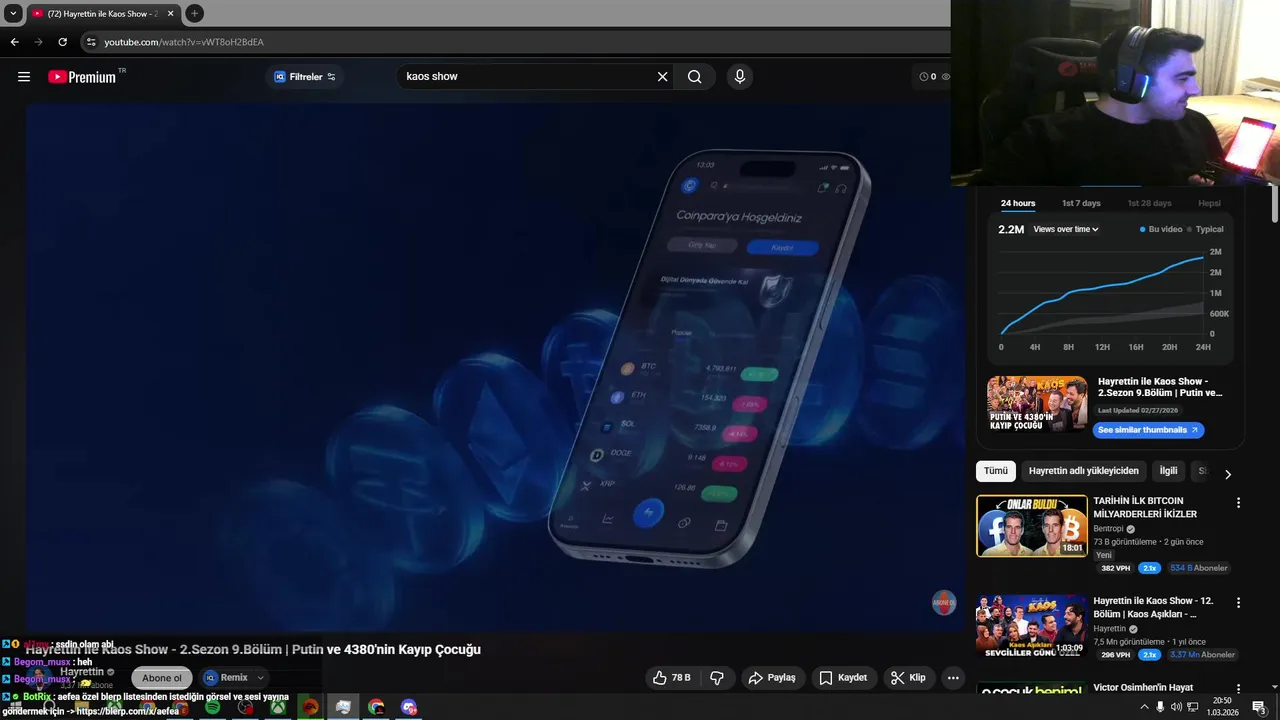Image resolution: width=1280 pixels, height=720 pixels.
Task: Open Discord from the taskbar
Action: (408, 707)
